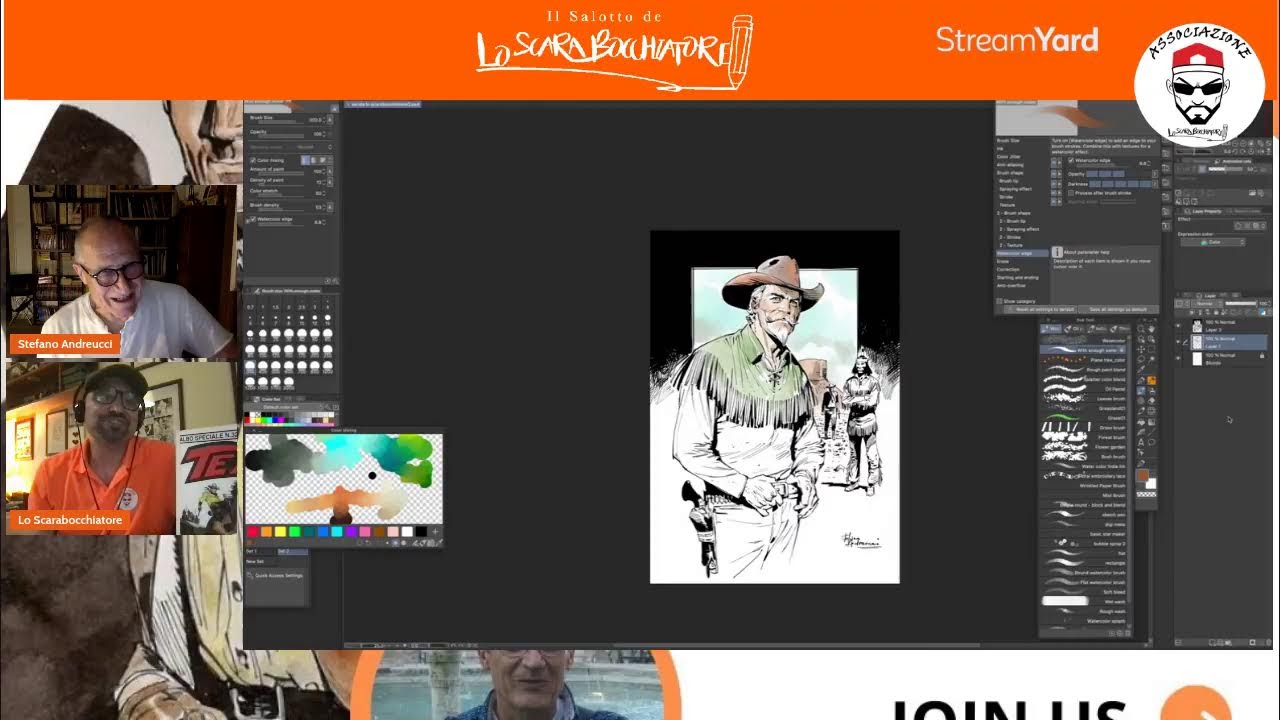Select the rectangle Selection marquee tool

coord(1151,350)
